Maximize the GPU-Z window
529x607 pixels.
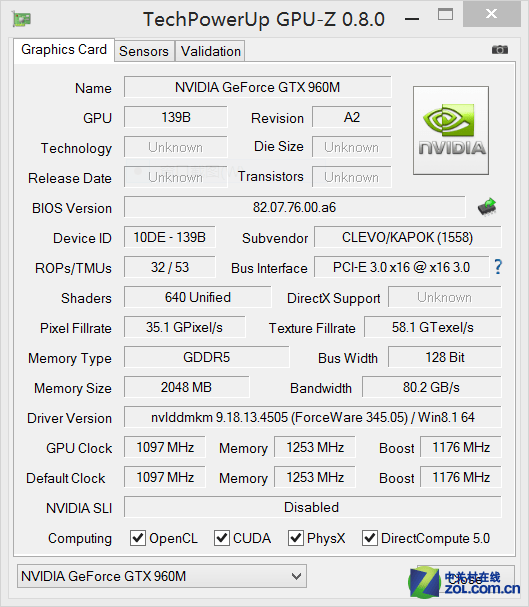445,15
